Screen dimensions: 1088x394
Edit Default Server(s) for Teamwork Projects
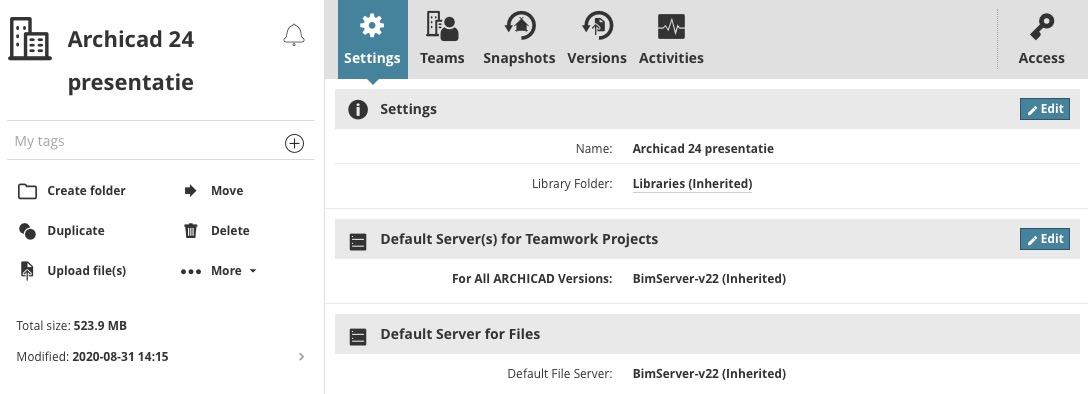(1045, 239)
